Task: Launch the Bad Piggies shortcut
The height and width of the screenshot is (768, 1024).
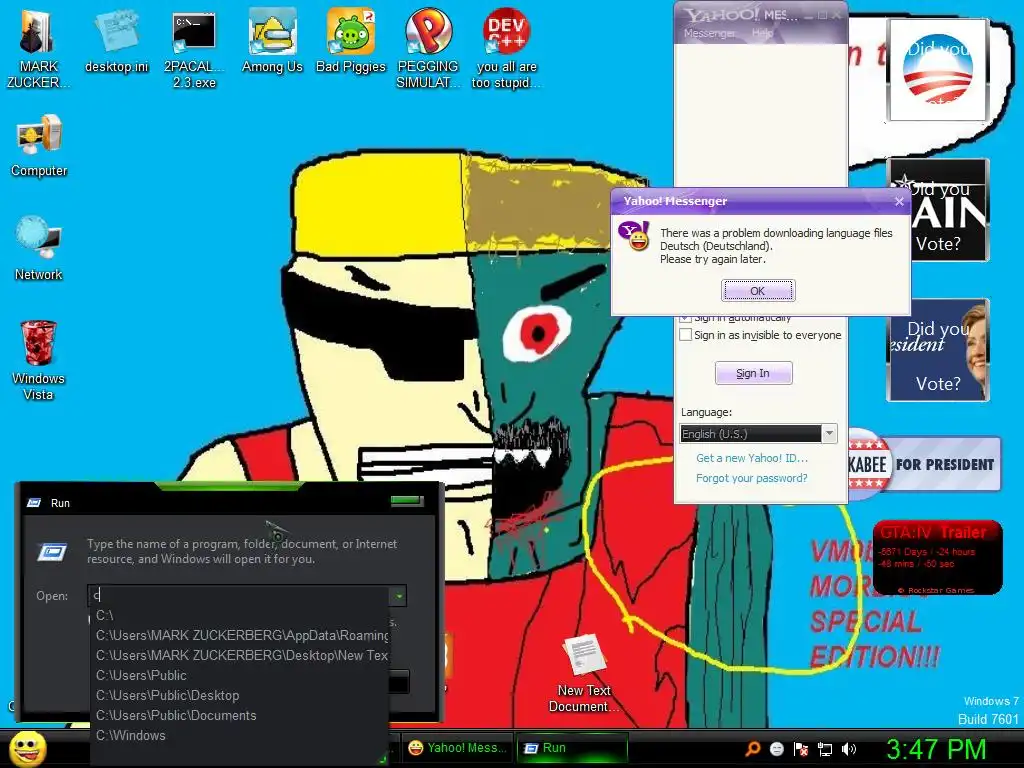Action: click(x=351, y=41)
